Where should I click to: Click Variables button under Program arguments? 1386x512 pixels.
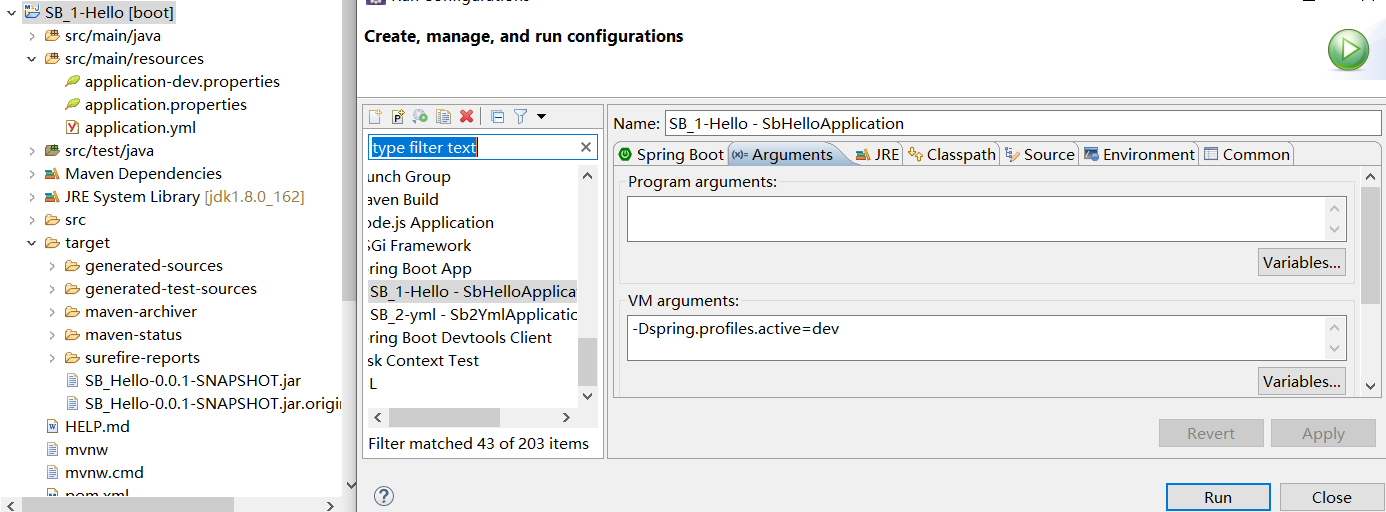tap(1301, 262)
